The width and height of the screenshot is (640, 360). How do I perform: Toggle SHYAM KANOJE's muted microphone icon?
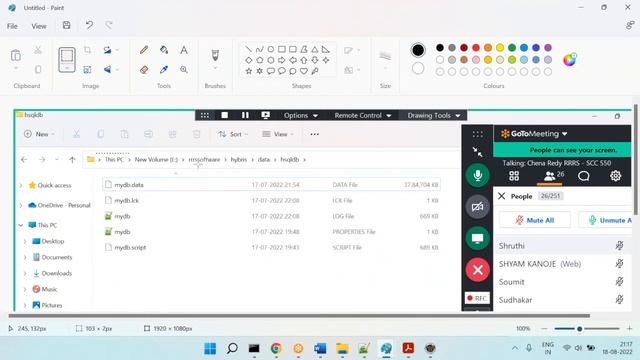[619, 264]
